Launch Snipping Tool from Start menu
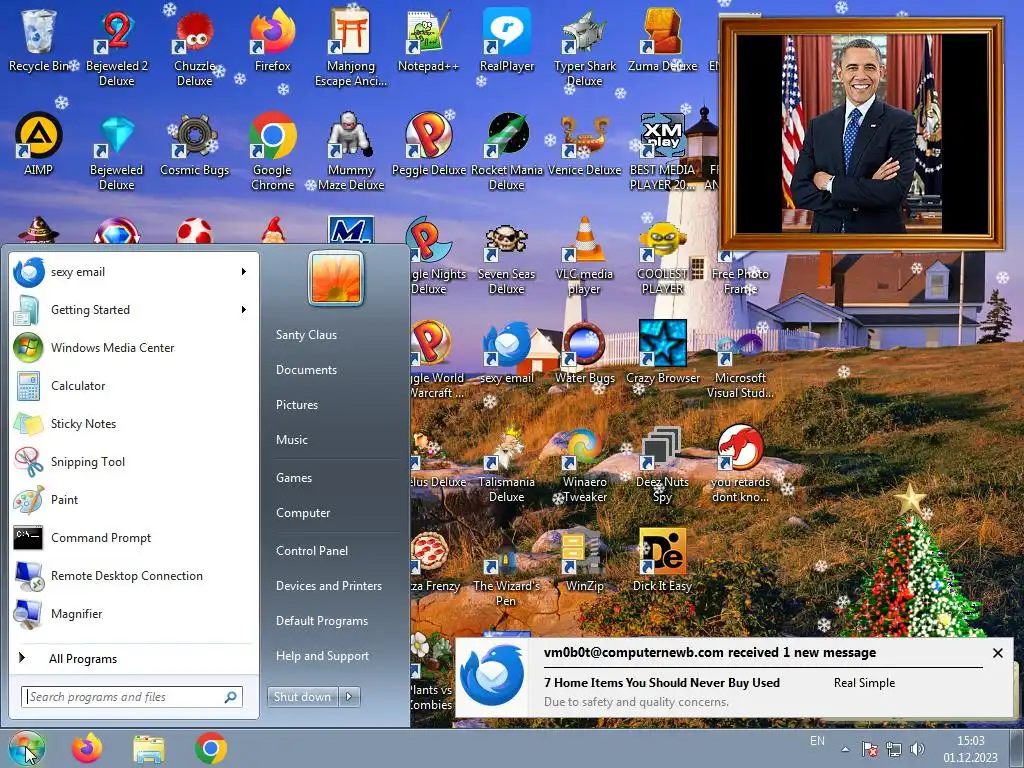 tap(135, 462)
